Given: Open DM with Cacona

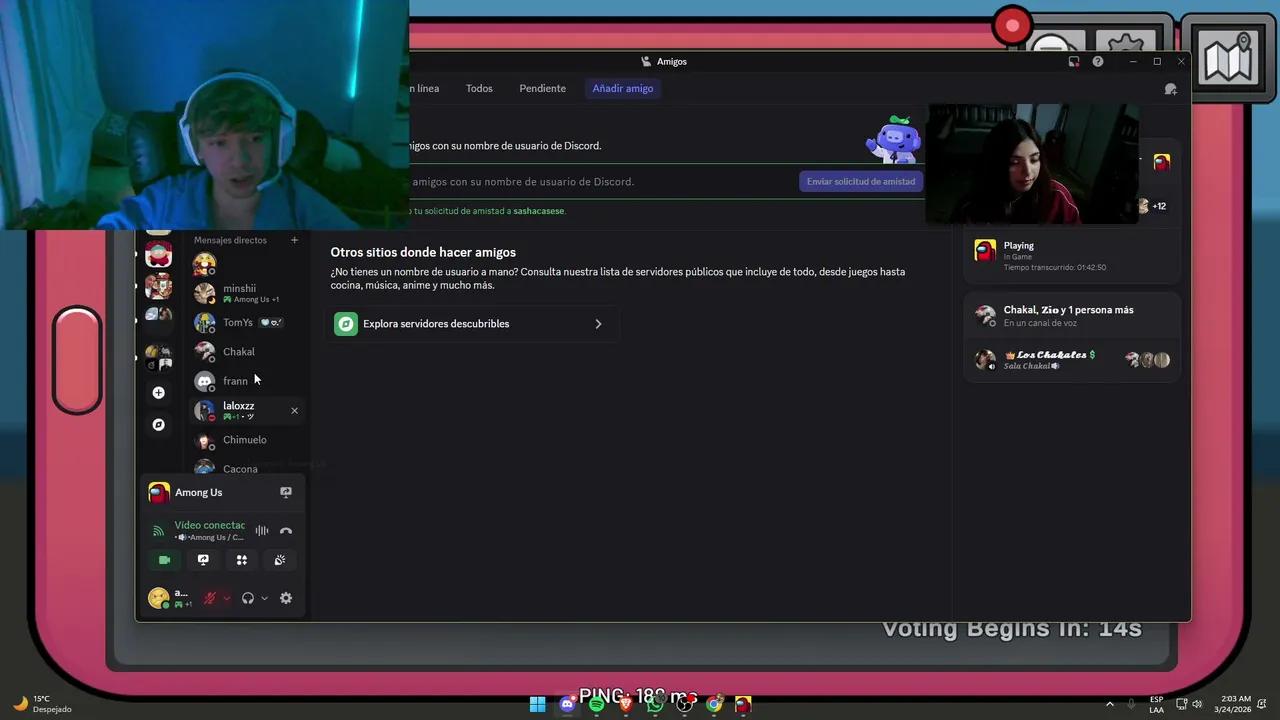Looking at the screenshot, I should (x=246, y=468).
